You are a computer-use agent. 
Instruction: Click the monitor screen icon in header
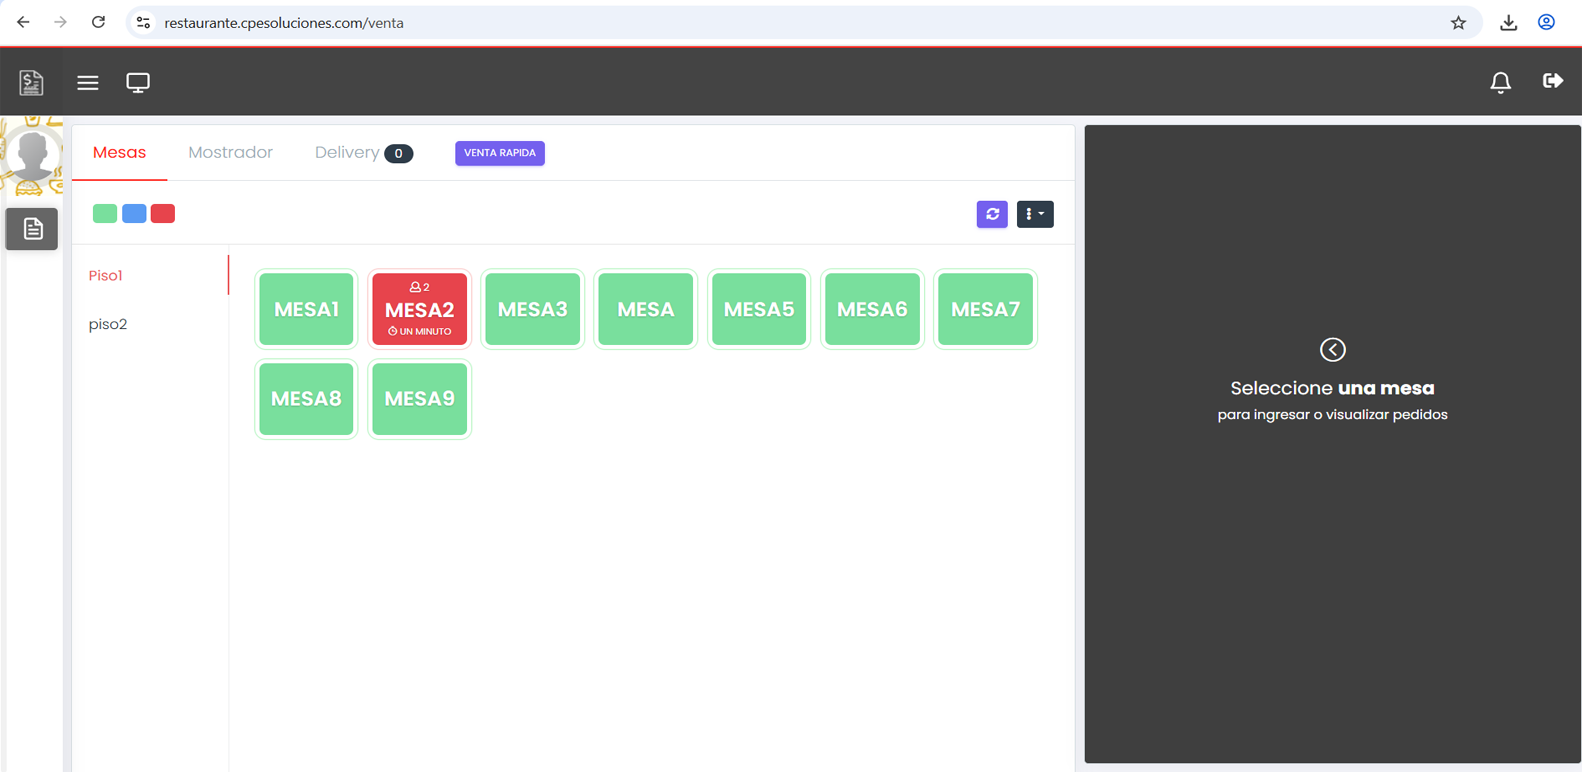point(138,83)
